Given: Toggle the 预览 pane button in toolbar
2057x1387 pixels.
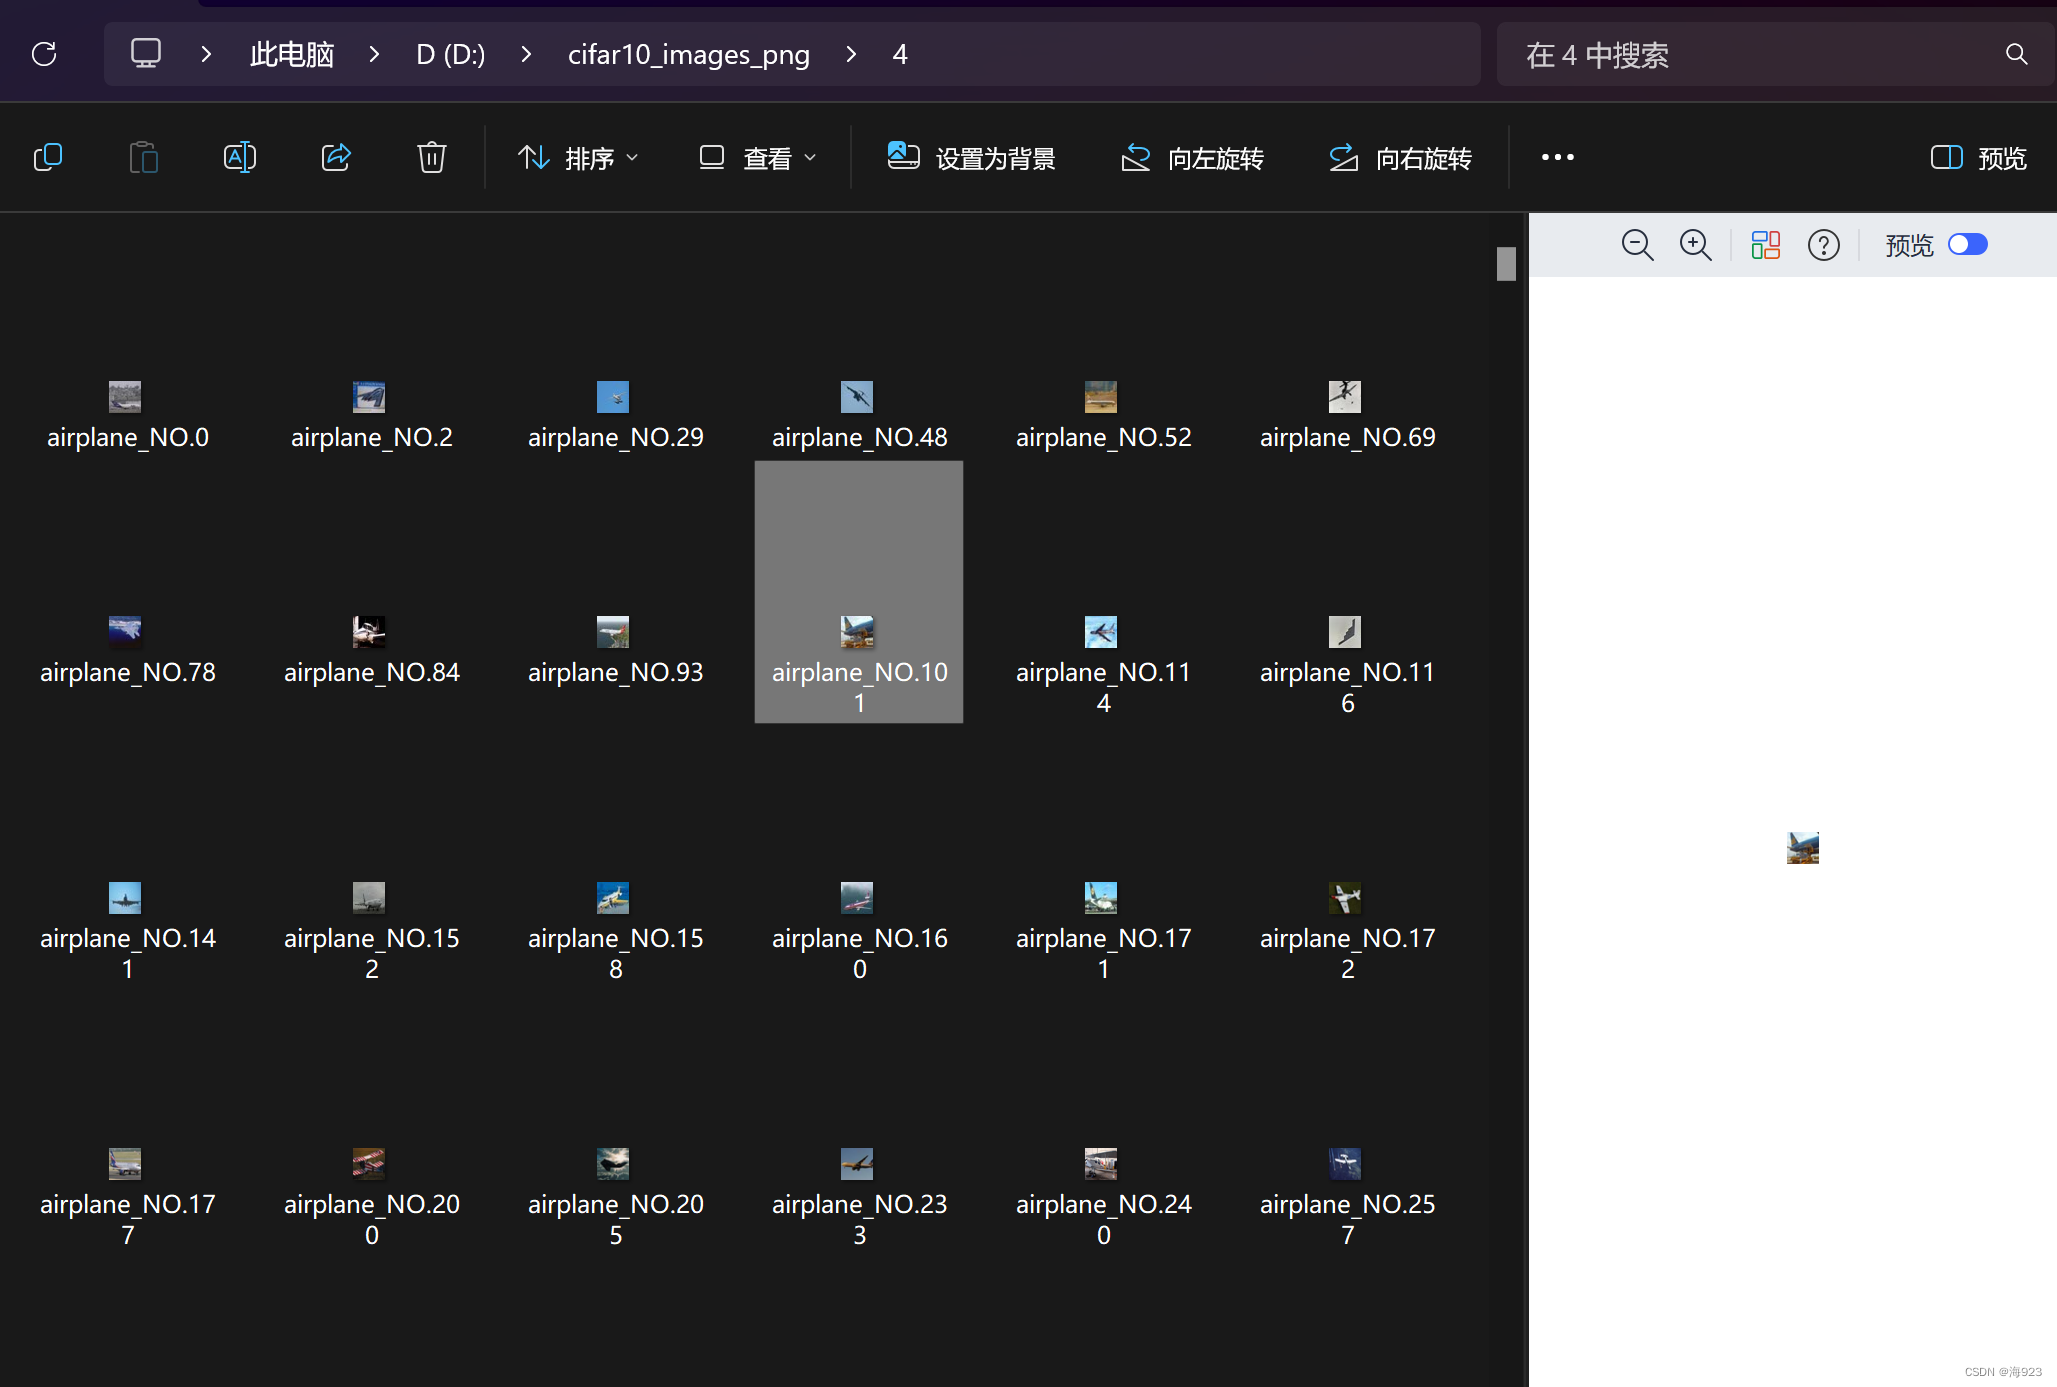Looking at the screenshot, I should click(x=1978, y=158).
